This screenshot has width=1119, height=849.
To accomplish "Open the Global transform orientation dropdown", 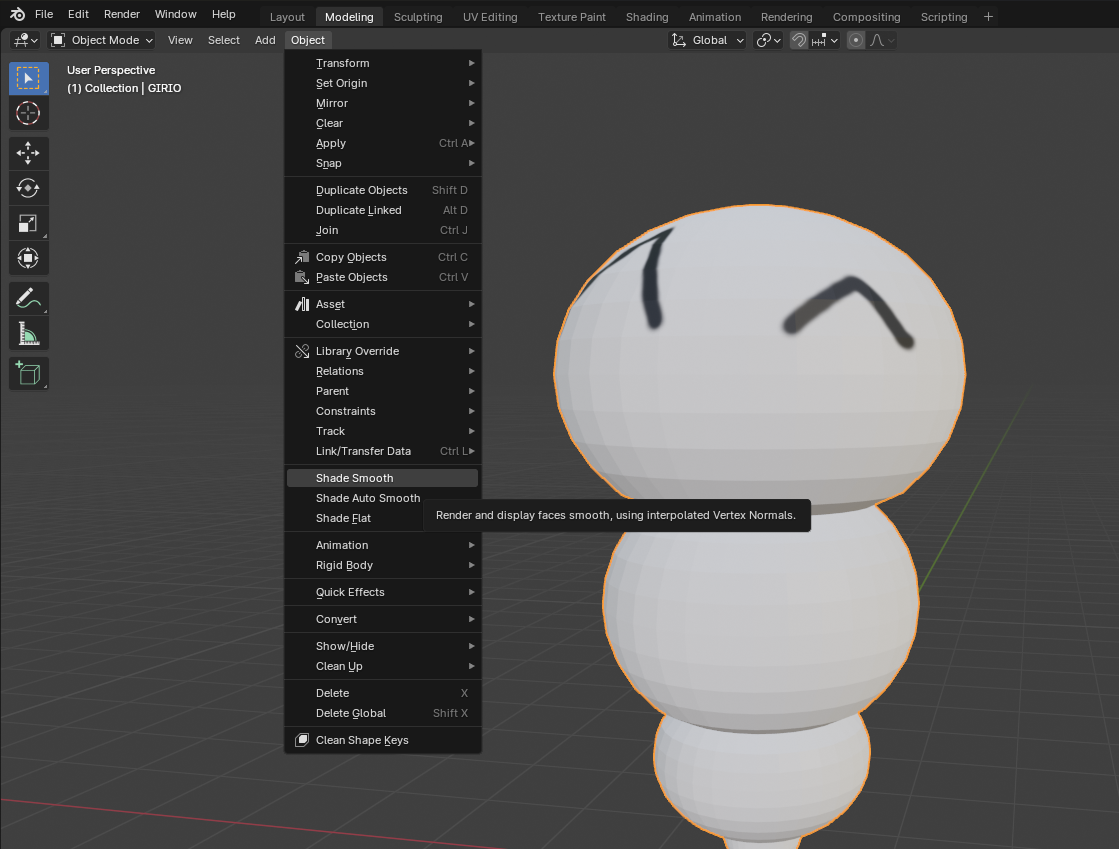I will tap(707, 40).
